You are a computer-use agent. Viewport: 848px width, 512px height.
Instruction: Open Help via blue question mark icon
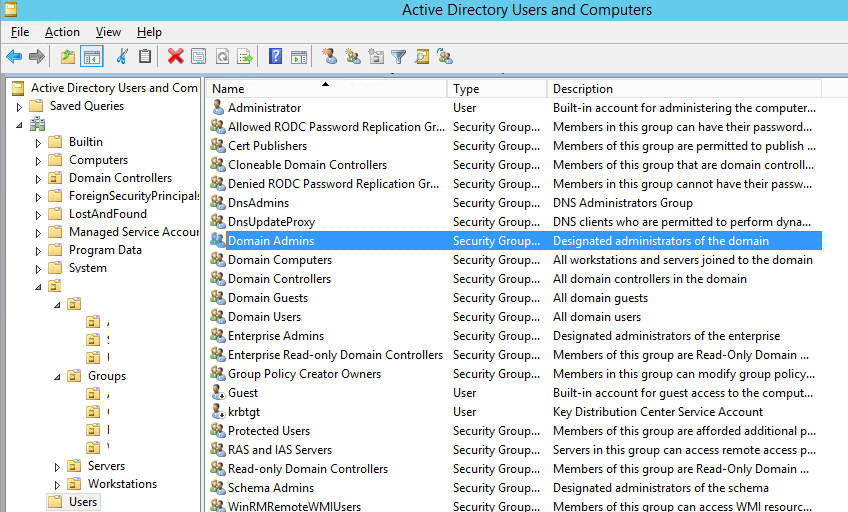click(x=275, y=57)
